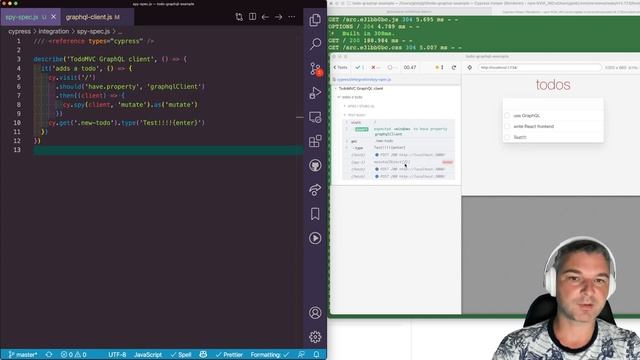This screenshot has height=360, width=640.
Task: Open the Manage gear menu
Action: click(x=315, y=337)
